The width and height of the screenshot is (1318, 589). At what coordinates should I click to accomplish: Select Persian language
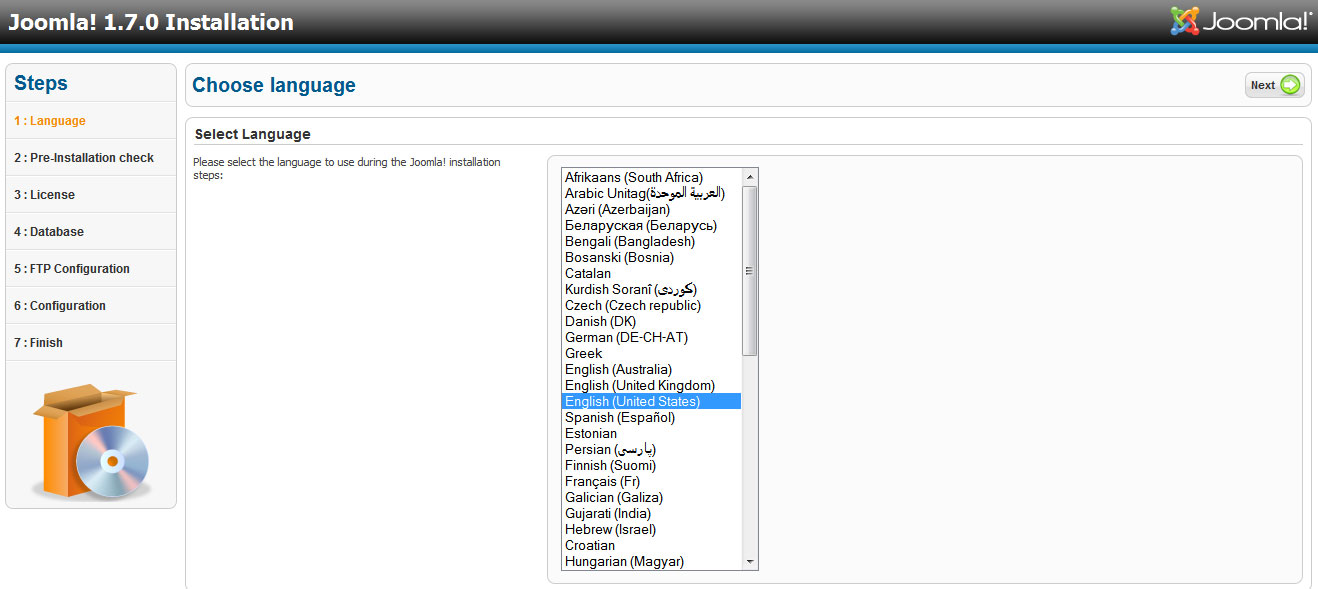[652, 450]
